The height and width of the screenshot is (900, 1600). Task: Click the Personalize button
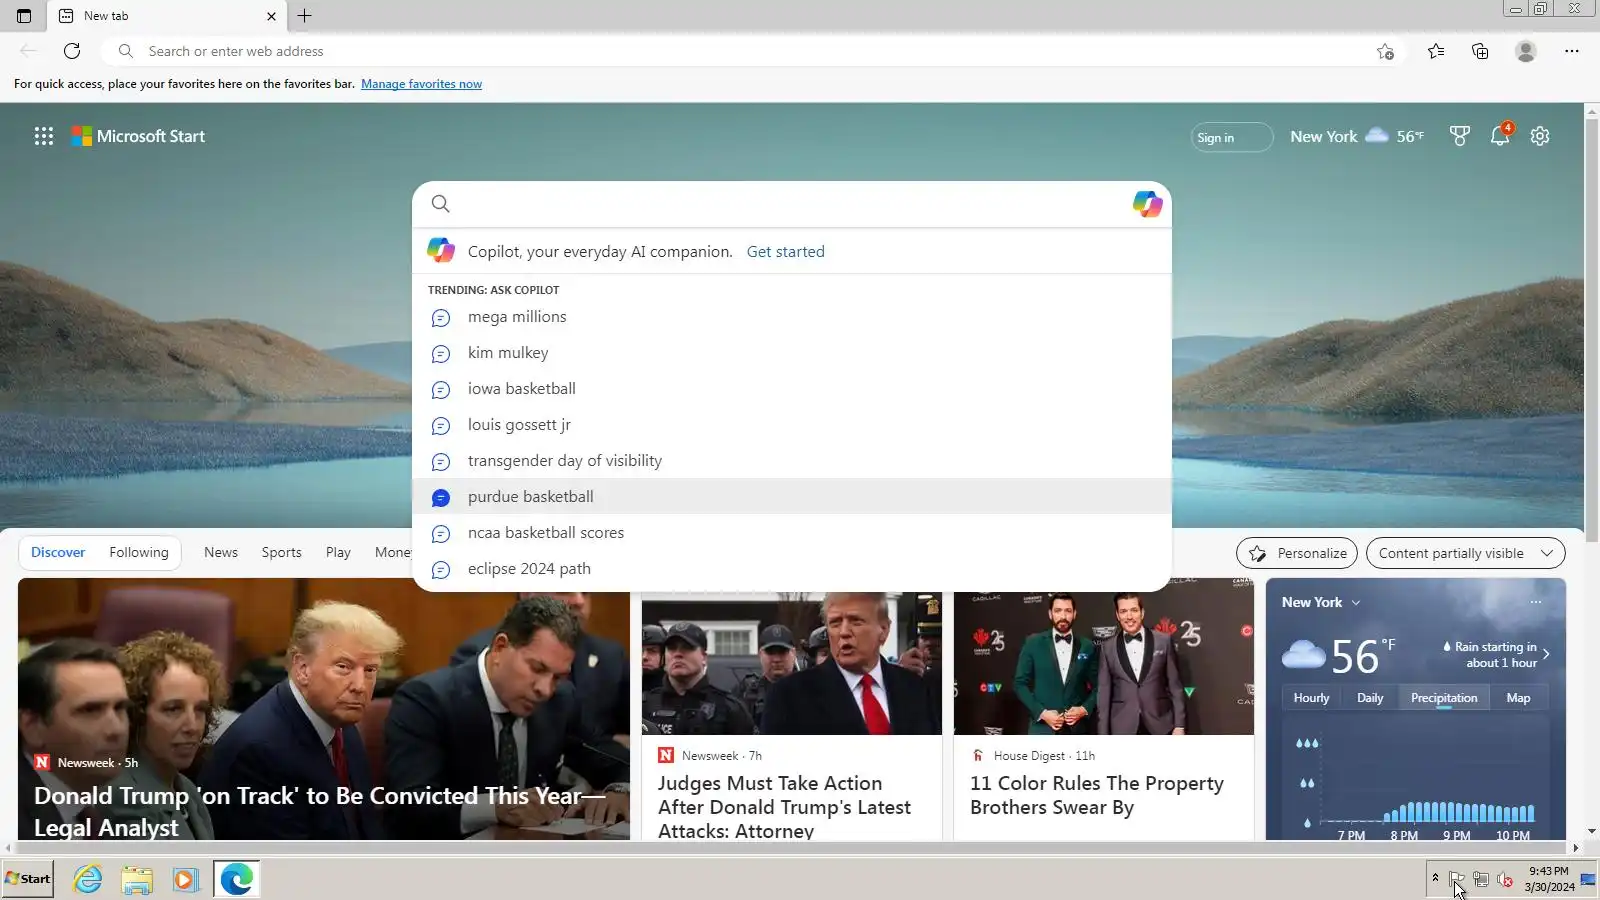(1297, 553)
